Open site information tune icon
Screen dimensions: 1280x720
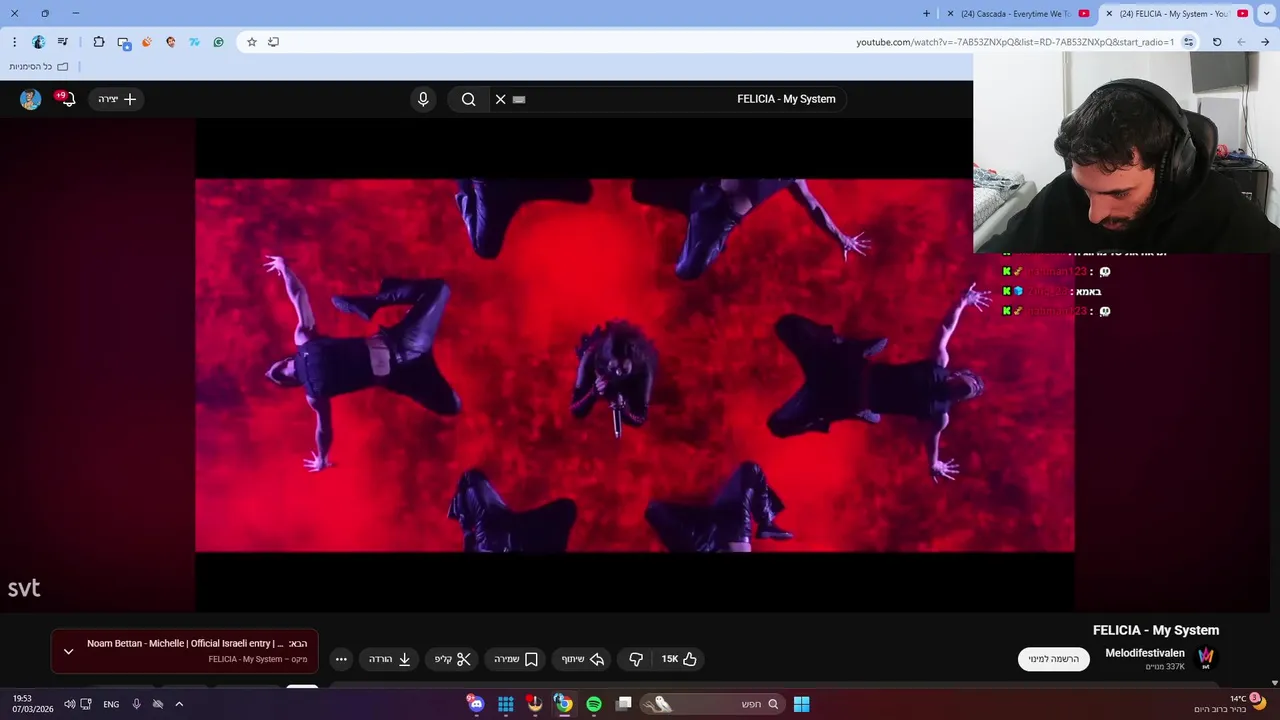tap(1188, 42)
